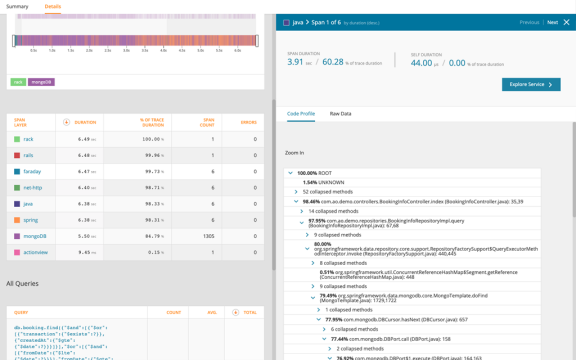
Task: Sort queries by Total arrow icon
Action: [x=235, y=313]
